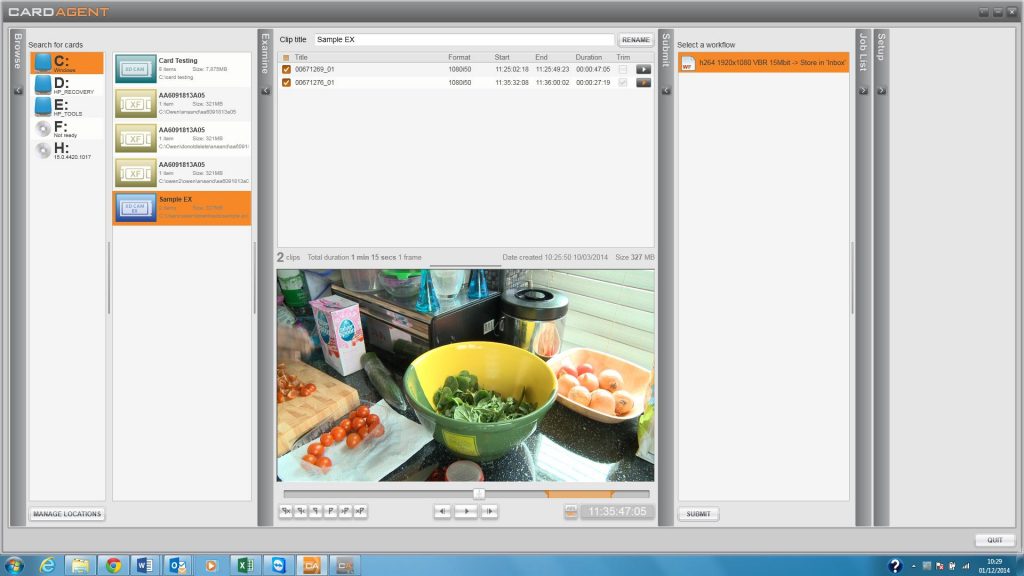
Task: Select the h264 1920x1080 VBR workflow
Action: tap(763, 64)
